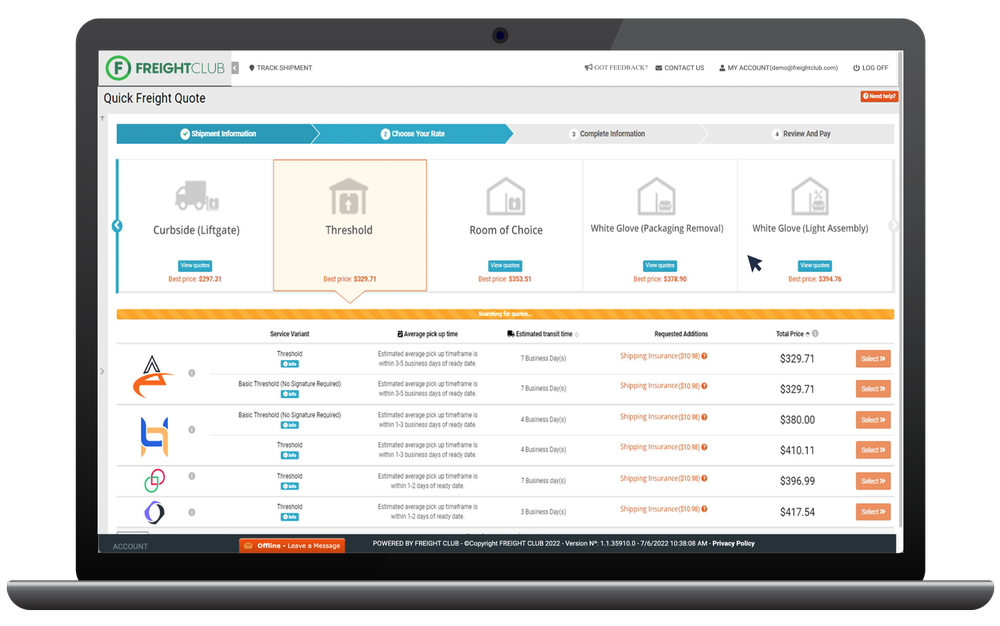
Task: Select Choose Your Rate step
Action: tap(413, 134)
